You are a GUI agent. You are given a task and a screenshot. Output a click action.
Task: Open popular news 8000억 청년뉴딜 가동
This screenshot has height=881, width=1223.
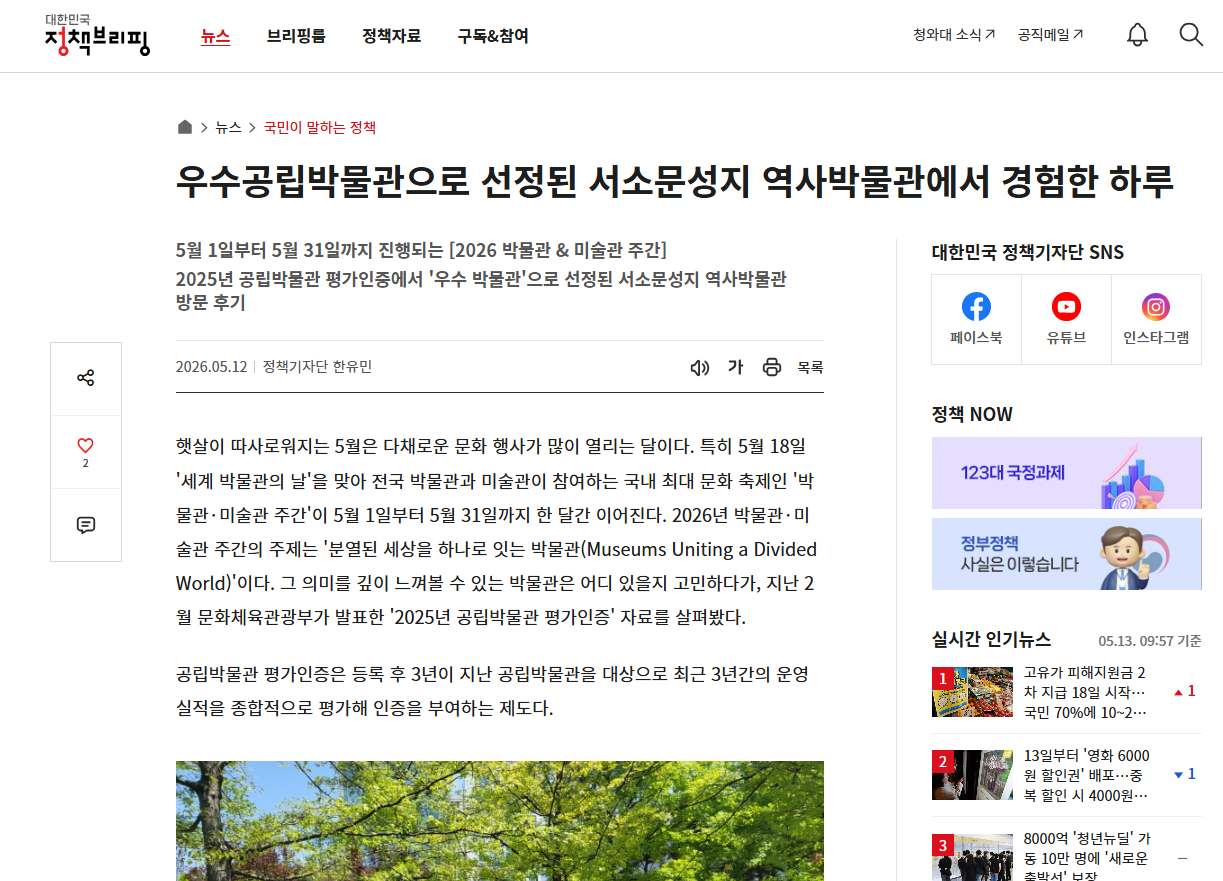click(1087, 857)
